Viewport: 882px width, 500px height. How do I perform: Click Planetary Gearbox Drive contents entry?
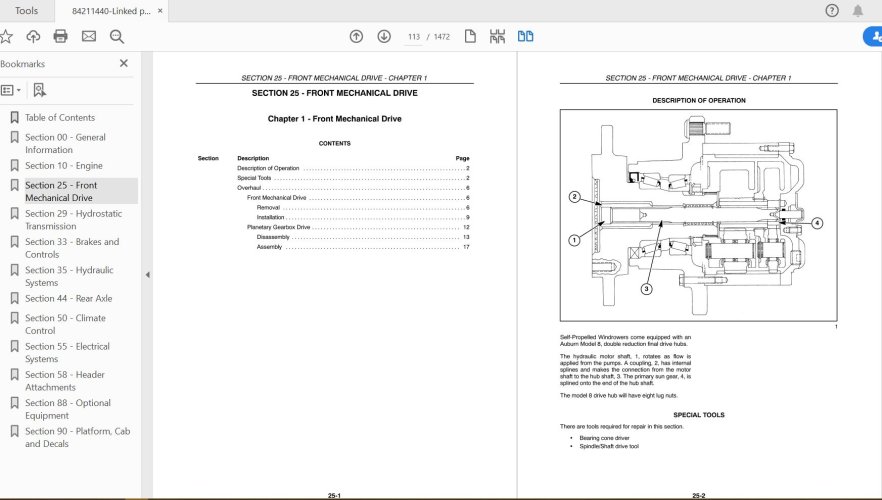[x=358, y=227]
